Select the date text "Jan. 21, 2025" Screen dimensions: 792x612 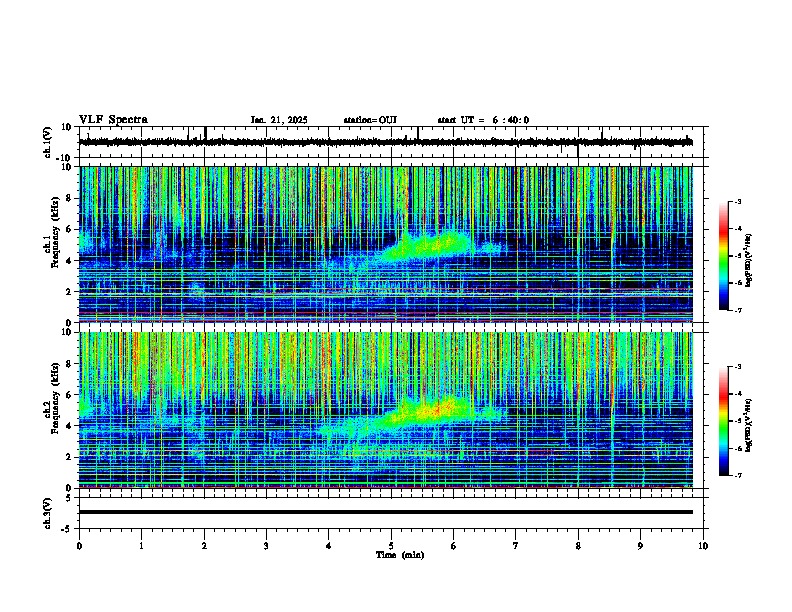point(279,120)
